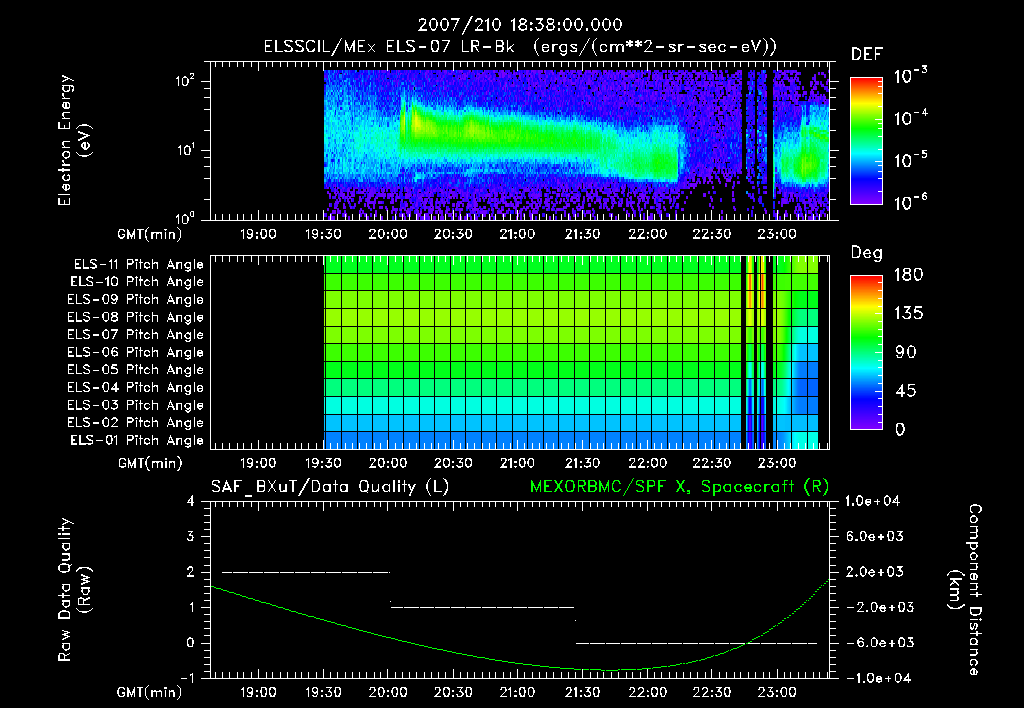Click the data quality dashed line at level 0
The height and width of the screenshot is (708, 1024).
pyautogui.click(x=696, y=643)
